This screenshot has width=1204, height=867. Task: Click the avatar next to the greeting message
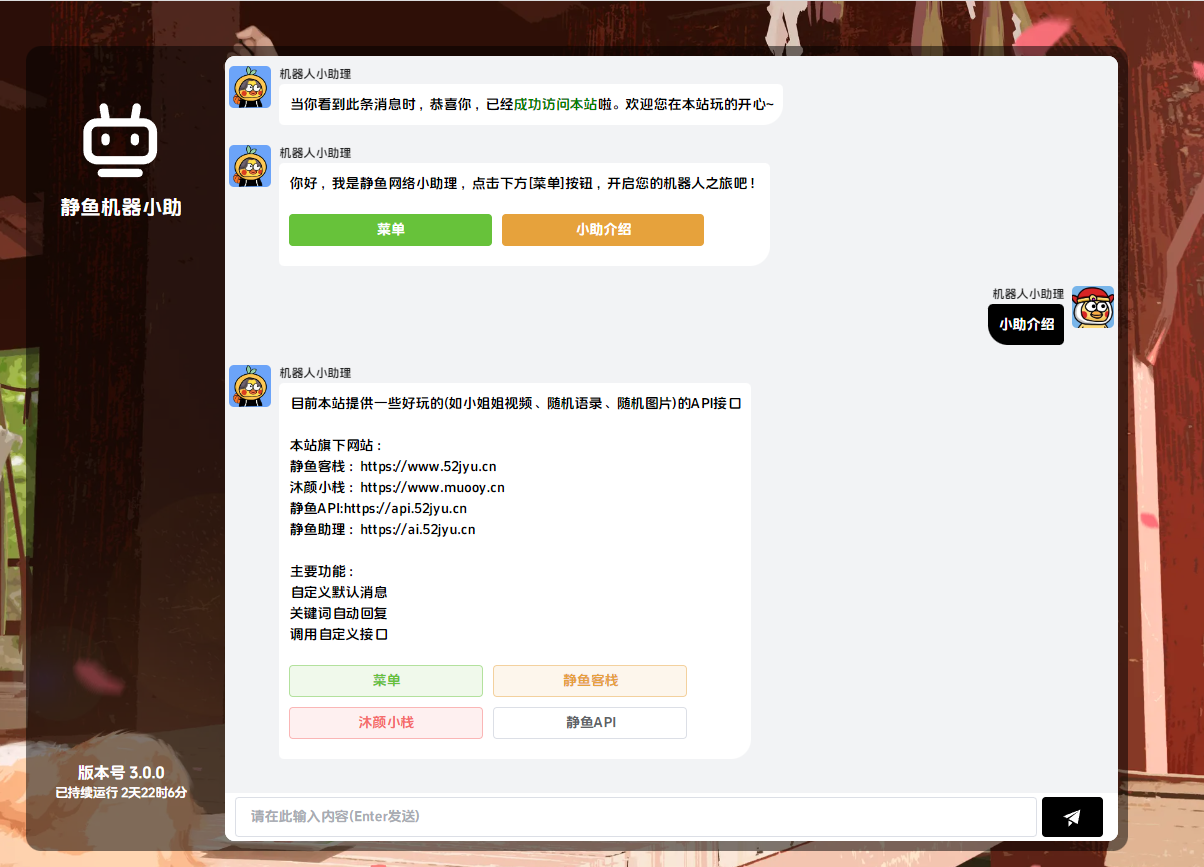click(x=250, y=167)
